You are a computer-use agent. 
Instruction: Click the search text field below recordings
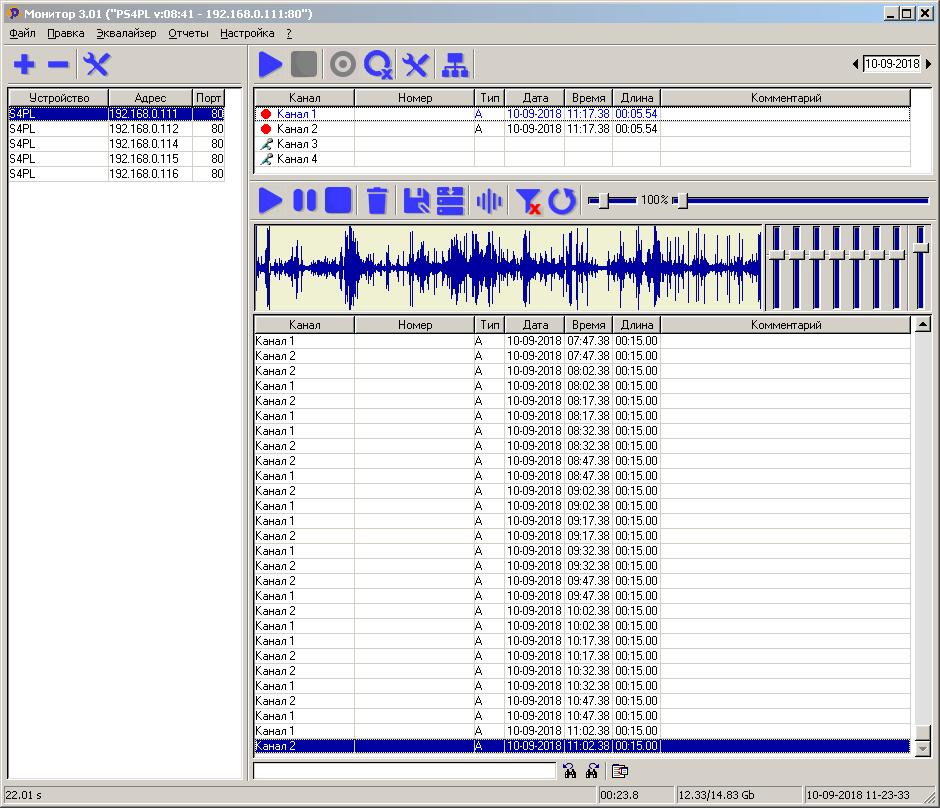tap(404, 771)
